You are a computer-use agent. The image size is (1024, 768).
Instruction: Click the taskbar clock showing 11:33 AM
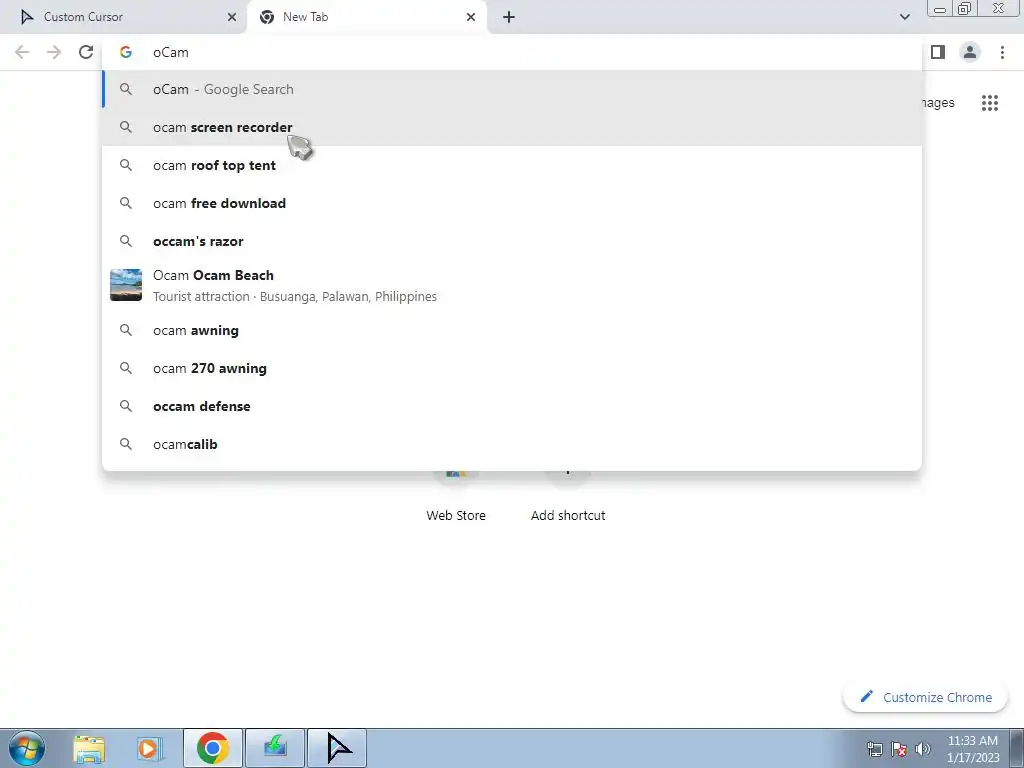(x=973, y=749)
